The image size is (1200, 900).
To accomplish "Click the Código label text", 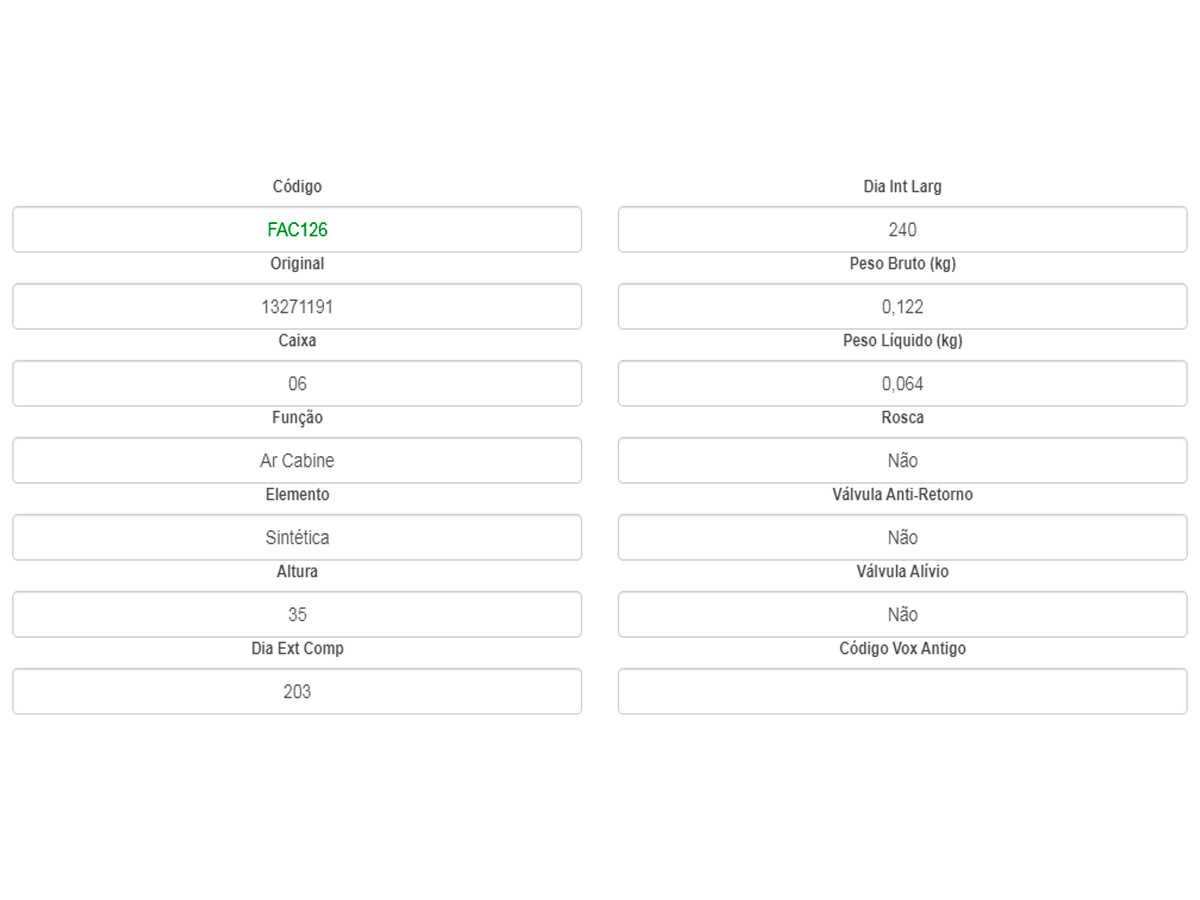I will tap(297, 187).
